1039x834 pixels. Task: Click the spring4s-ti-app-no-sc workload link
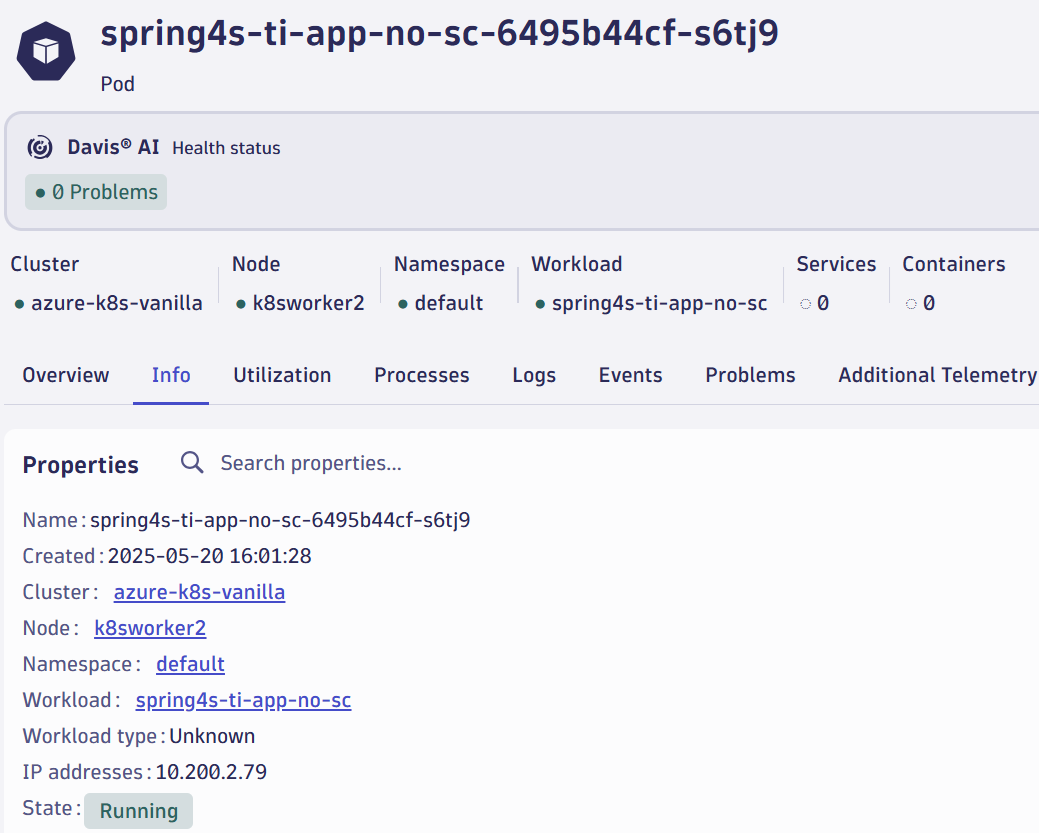(243, 700)
